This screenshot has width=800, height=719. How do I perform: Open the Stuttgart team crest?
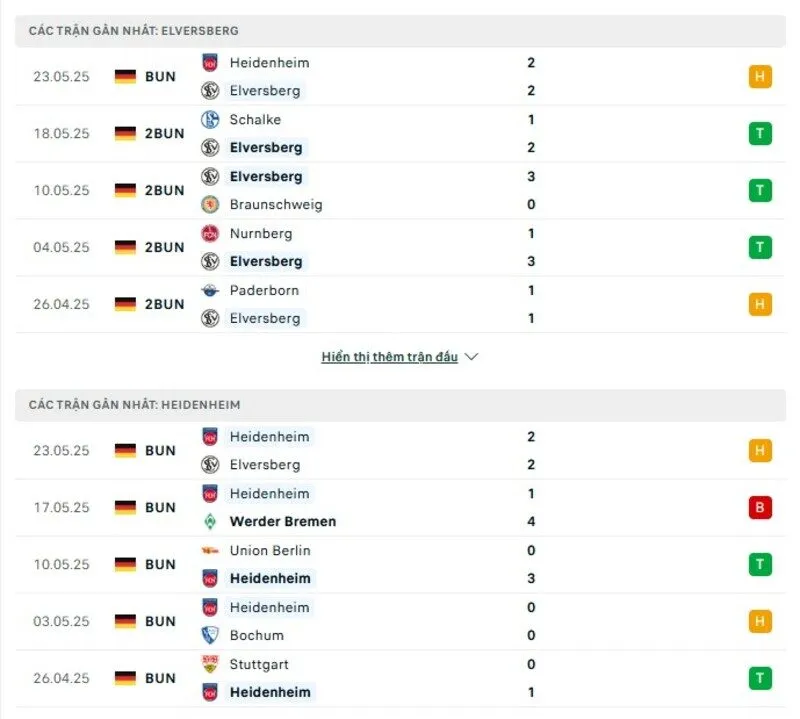click(210, 663)
